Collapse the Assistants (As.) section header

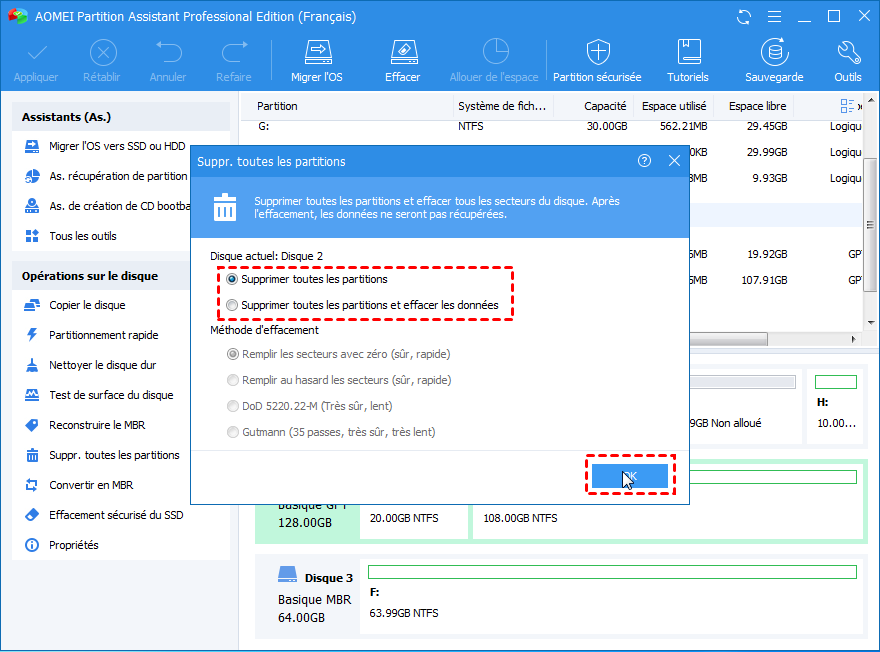(121, 117)
